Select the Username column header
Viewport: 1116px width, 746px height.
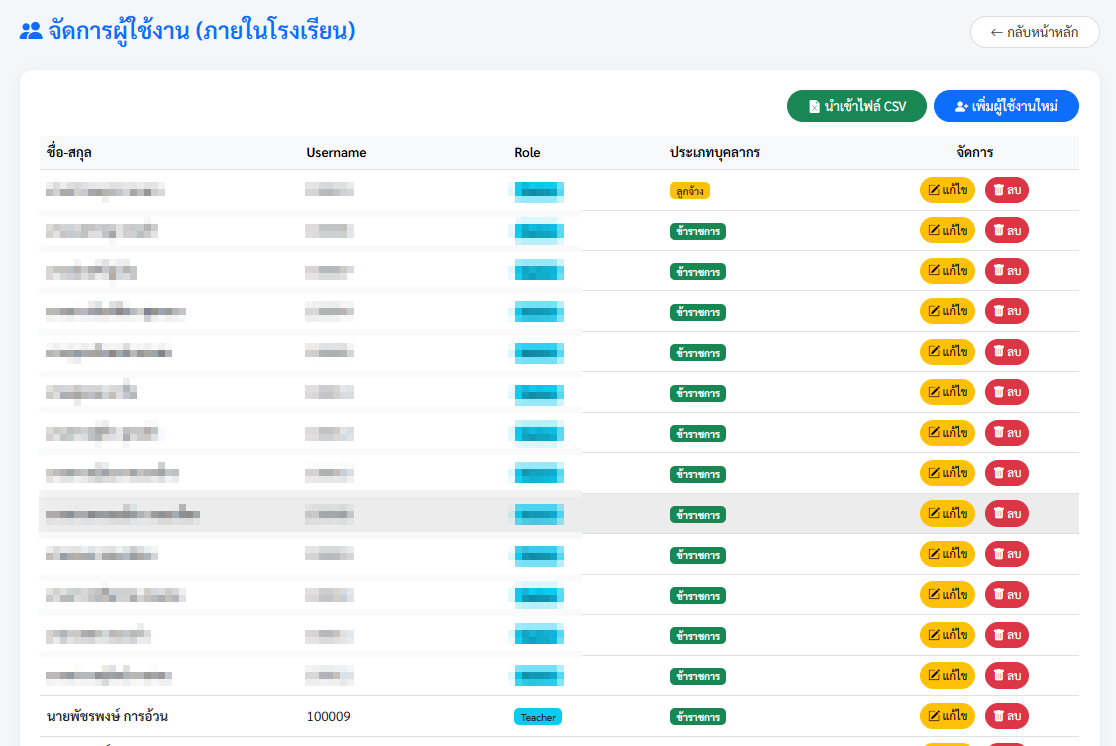(336, 153)
